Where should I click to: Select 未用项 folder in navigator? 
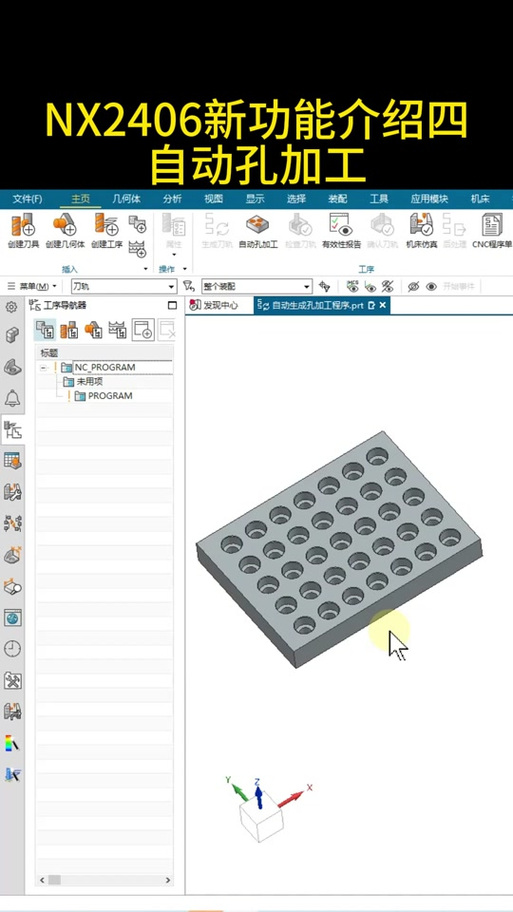(90, 382)
